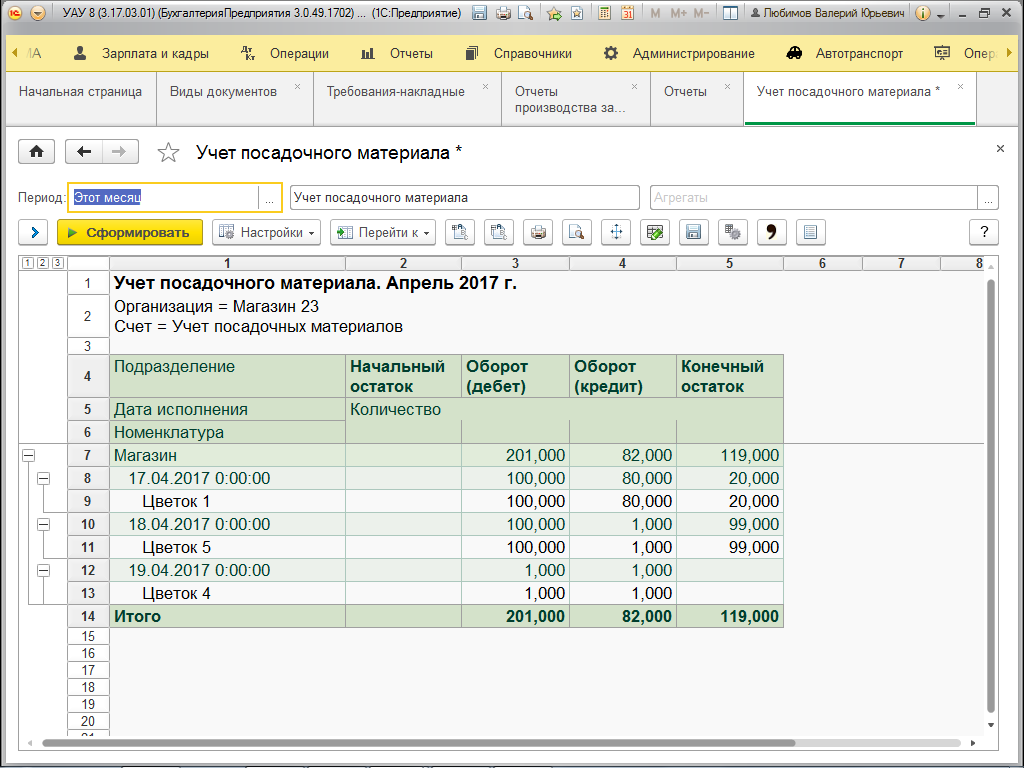Open the Перейти к dropdown
The image size is (1024, 768).
(383, 232)
